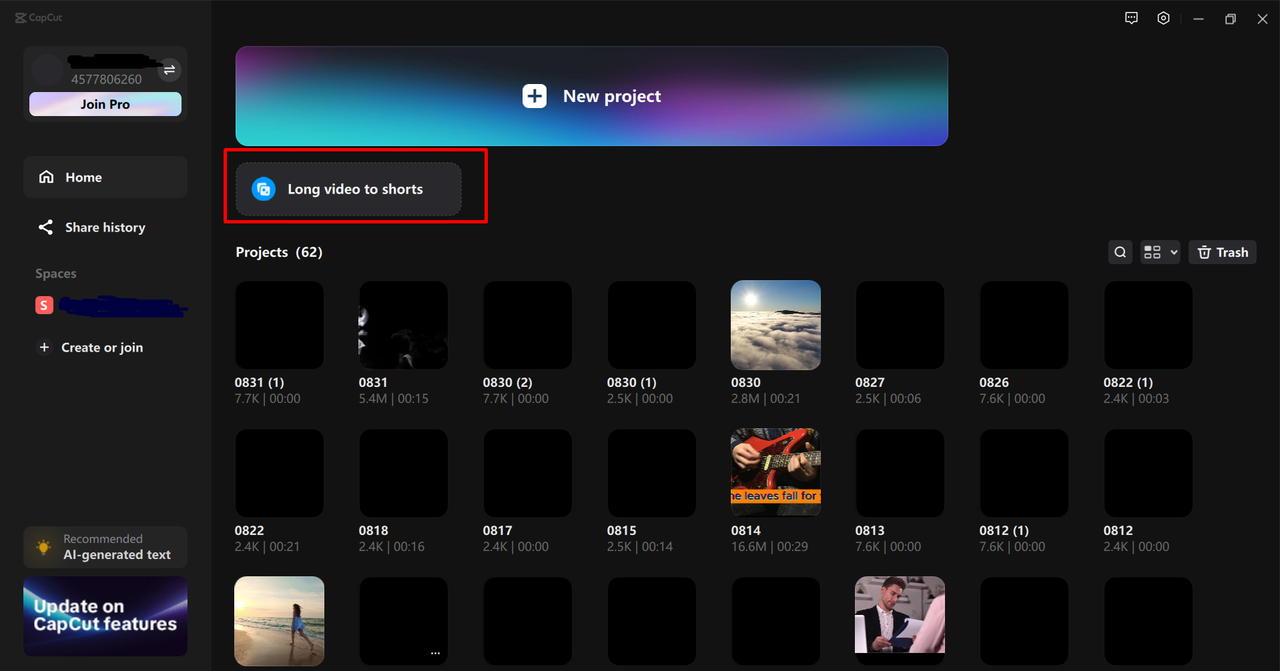Screen dimensions: 1280x671
Task: Click the Spaces label
Action: pos(56,273)
